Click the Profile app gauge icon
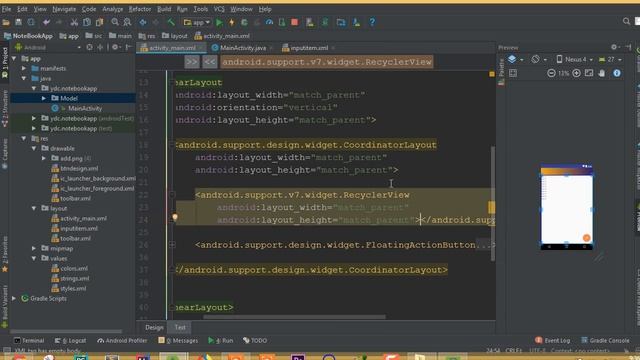The height and width of the screenshot is (360, 640). 269,22
